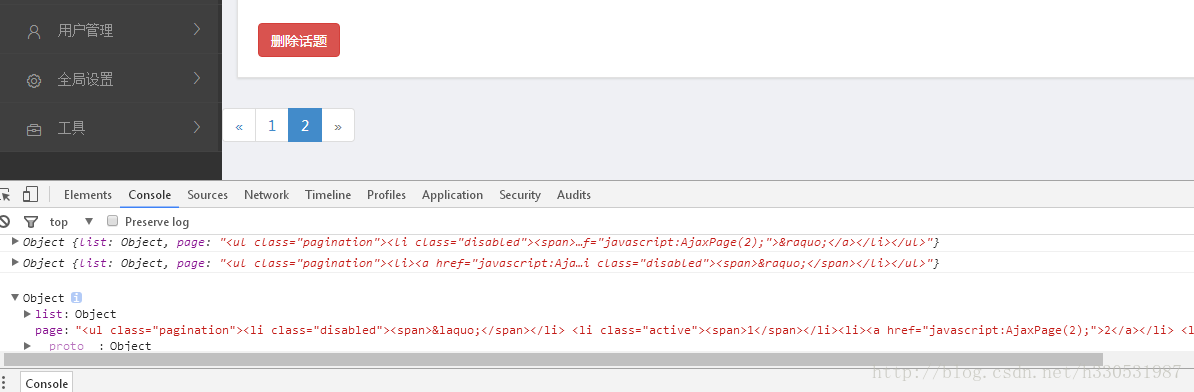Image resolution: width=1194 pixels, height=392 pixels.
Task: Click the briefcase icon beside 工具
Action: (x=34, y=129)
